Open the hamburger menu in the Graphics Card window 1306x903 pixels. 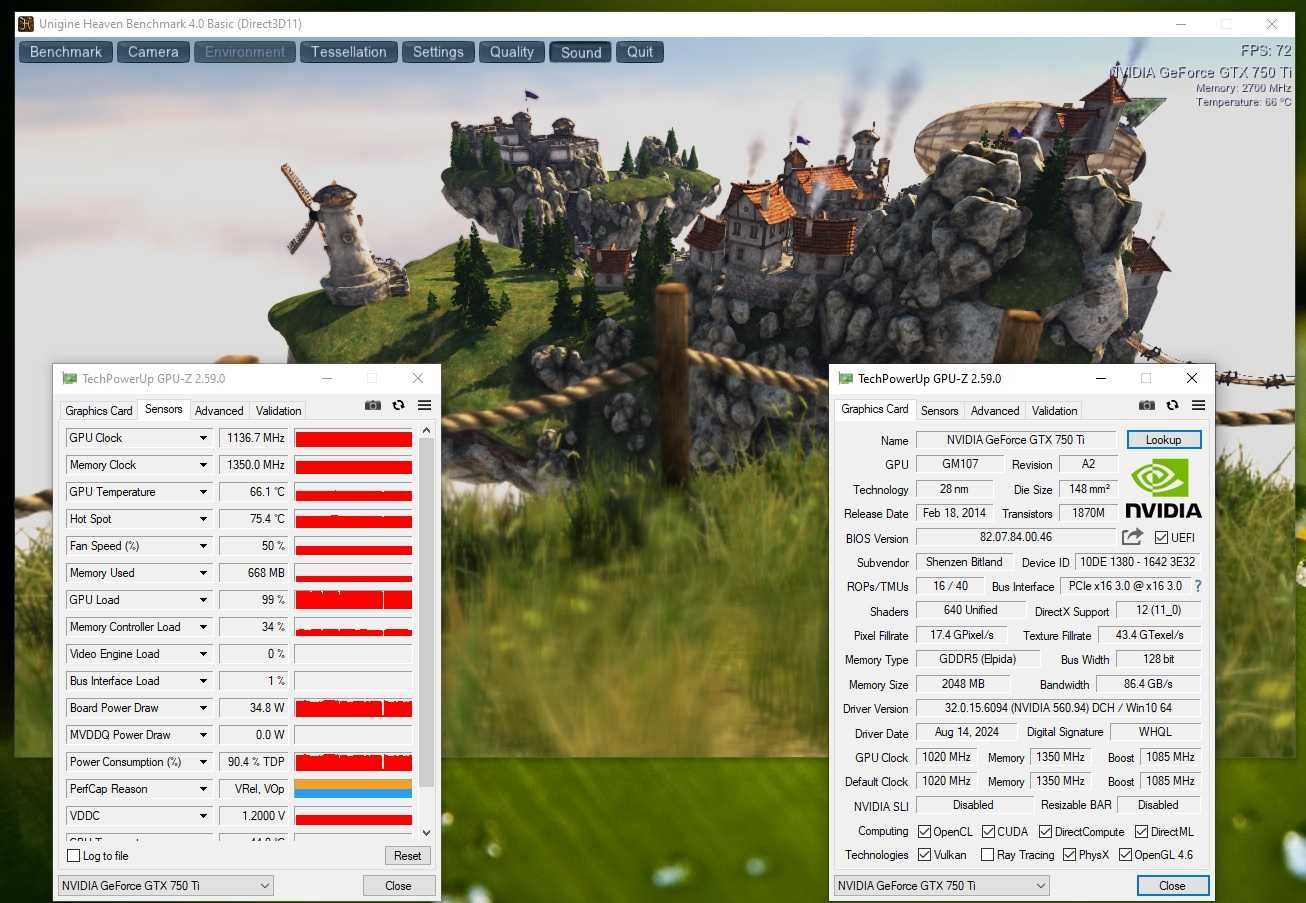[1198, 405]
